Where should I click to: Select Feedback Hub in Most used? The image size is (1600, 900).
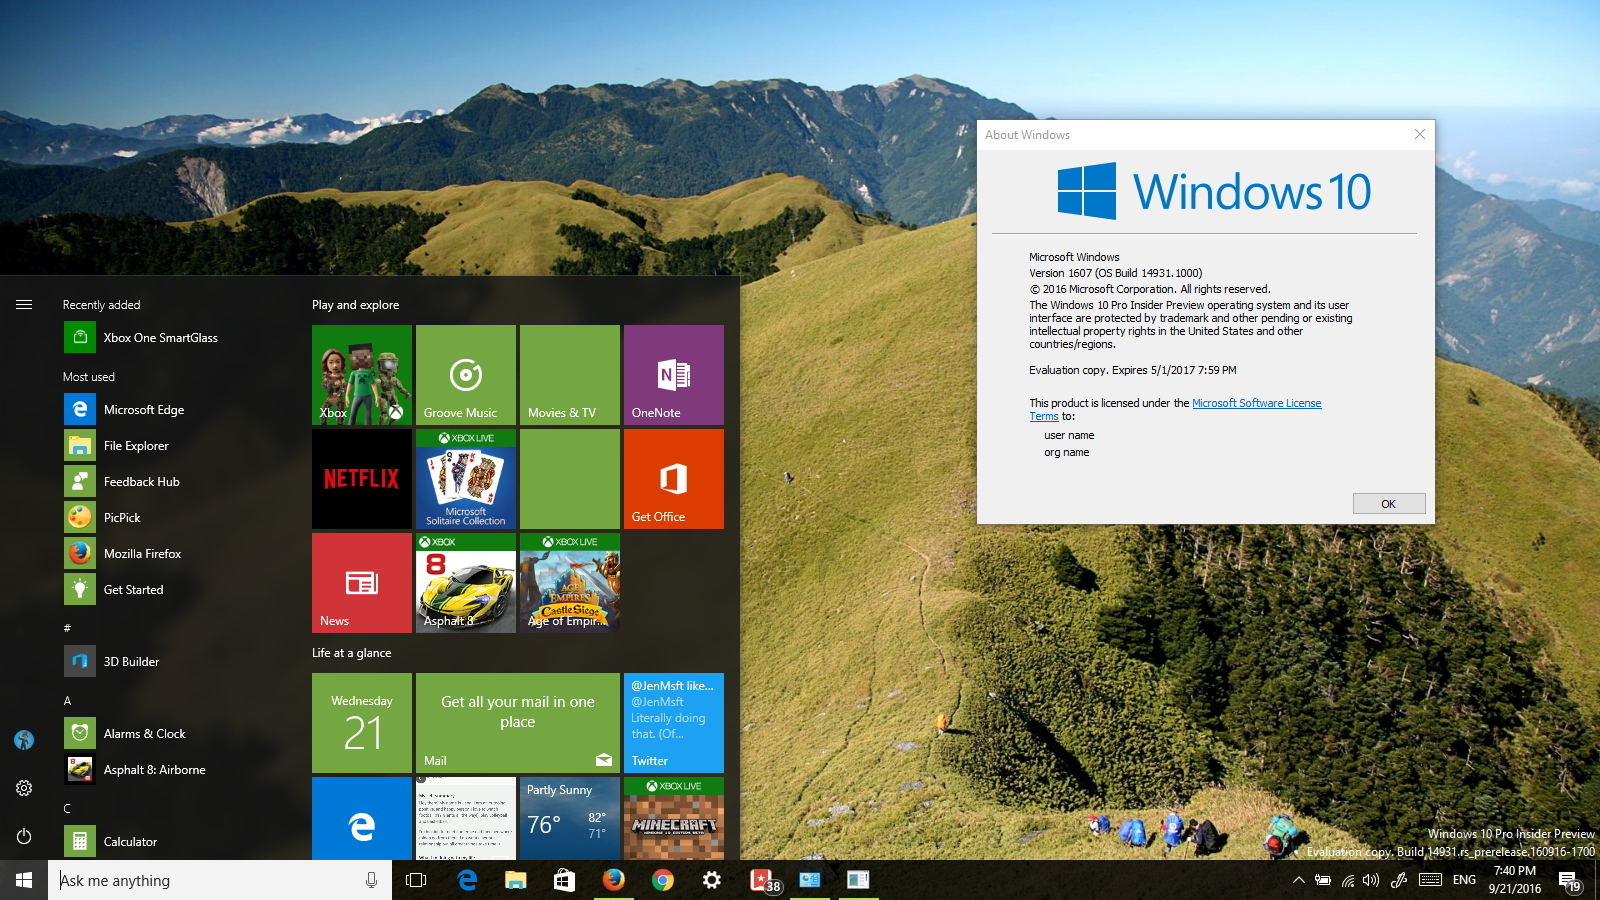point(141,482)
